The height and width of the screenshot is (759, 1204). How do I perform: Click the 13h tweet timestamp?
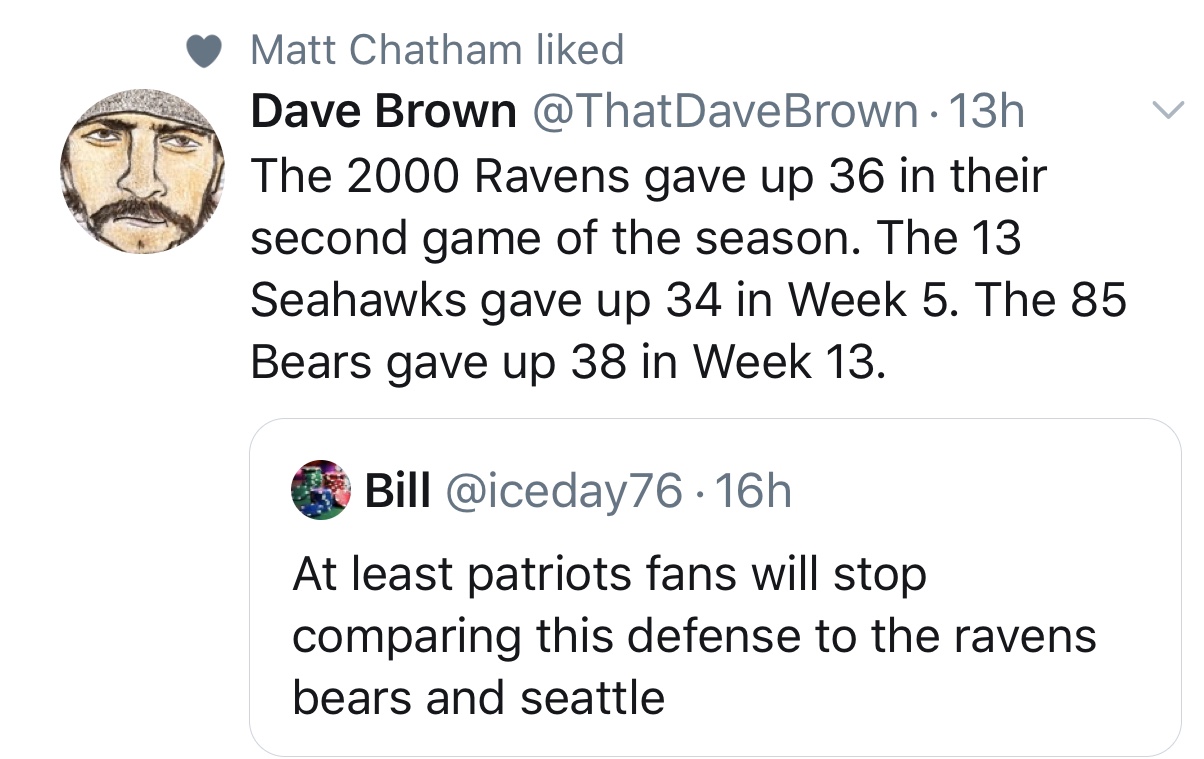coord(985,112)
